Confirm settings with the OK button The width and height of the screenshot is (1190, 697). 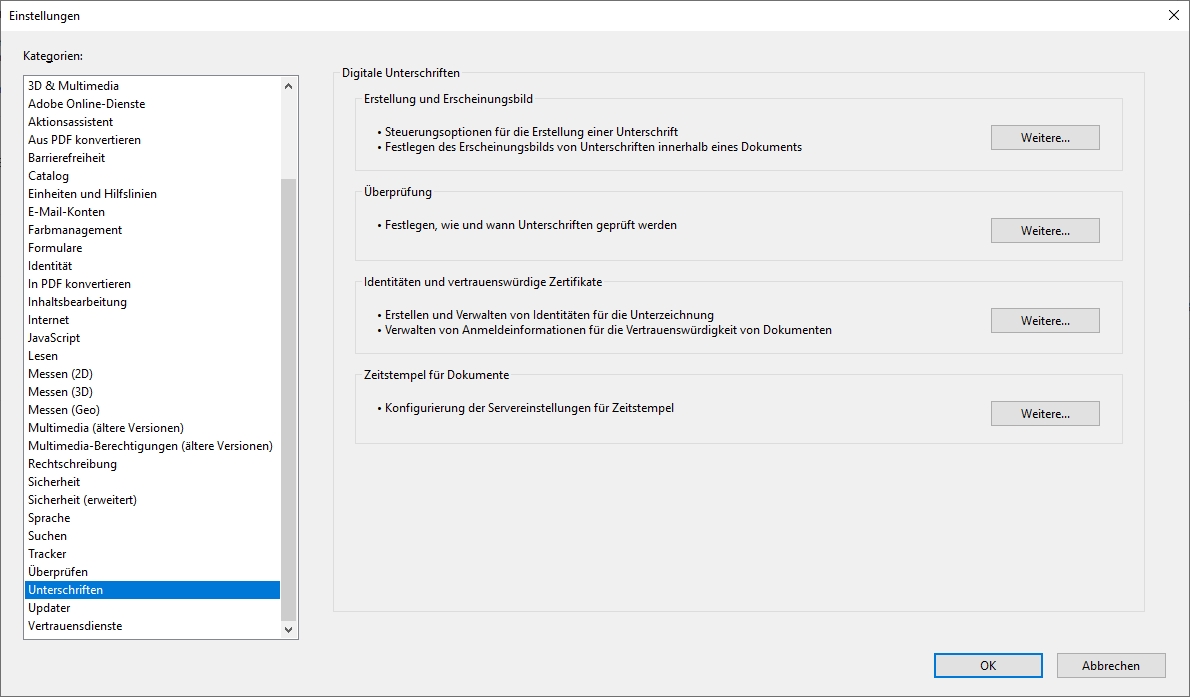pos(988,666)
